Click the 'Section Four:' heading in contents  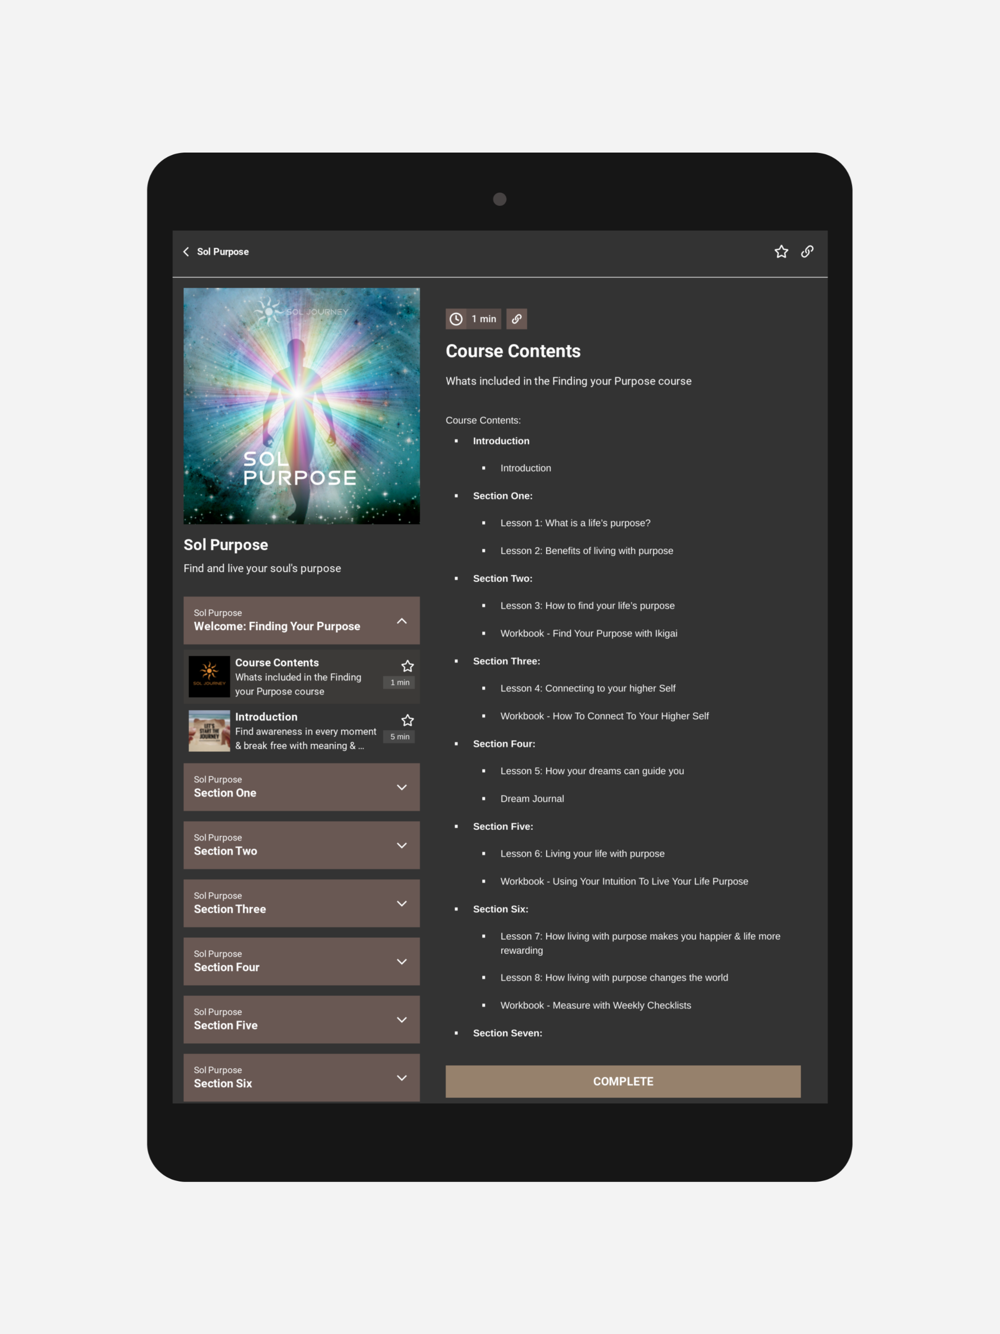click(504, 744)
